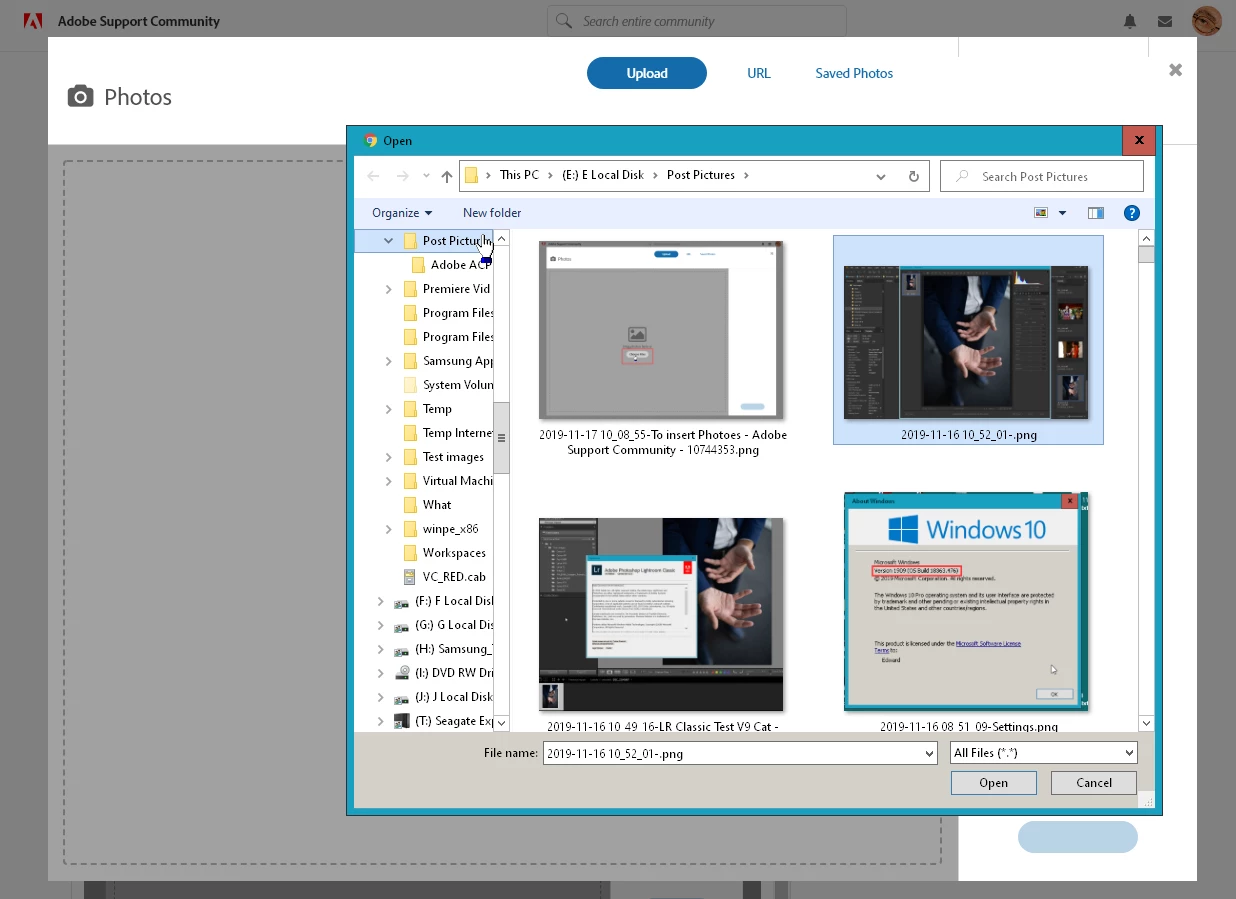Expand the (T:) Seagate Exp drive

[x=380, y=721]
